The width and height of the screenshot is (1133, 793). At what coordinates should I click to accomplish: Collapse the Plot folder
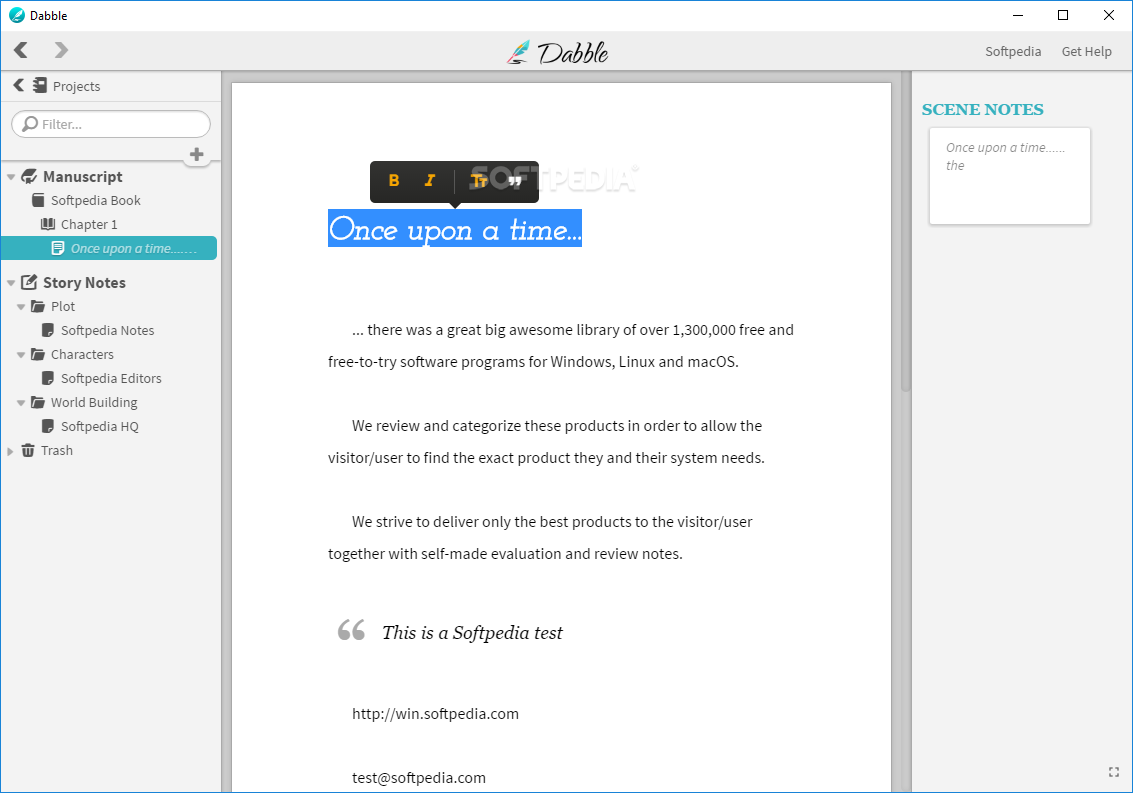21,307
